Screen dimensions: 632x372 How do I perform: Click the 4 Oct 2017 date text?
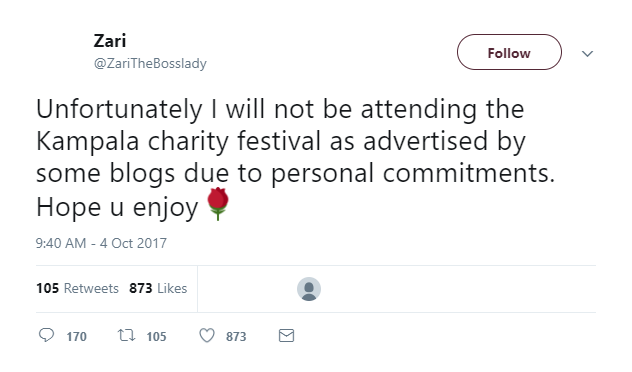[133, 243]
